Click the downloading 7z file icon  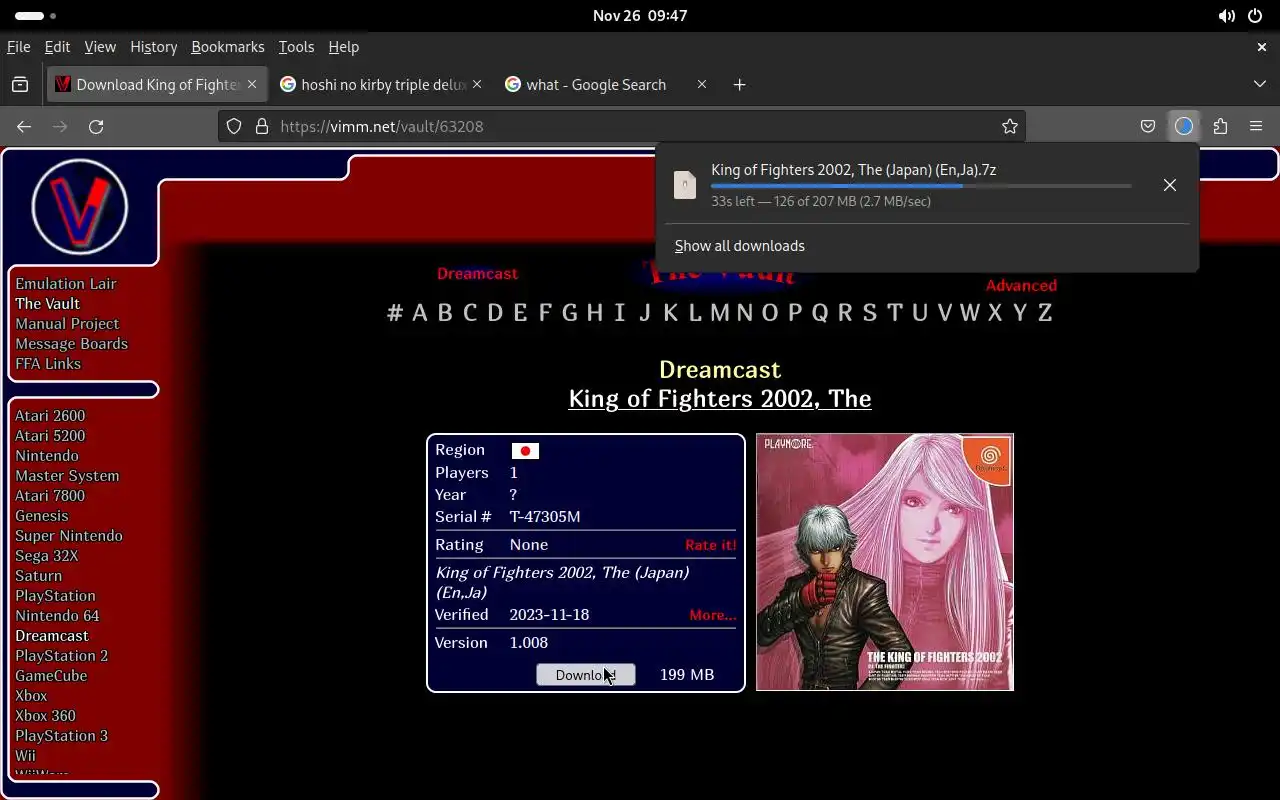[685, 185]
